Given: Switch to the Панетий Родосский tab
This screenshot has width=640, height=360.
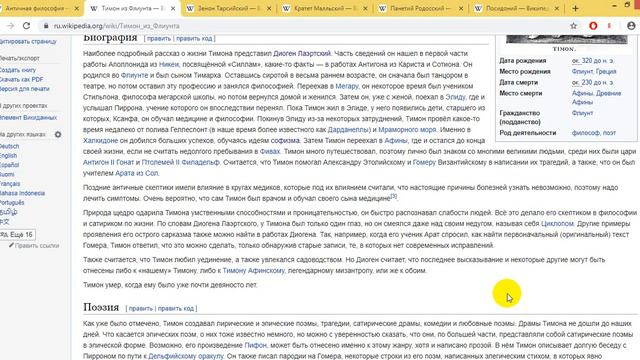Looking at the screenshot, I should point(420,8).
